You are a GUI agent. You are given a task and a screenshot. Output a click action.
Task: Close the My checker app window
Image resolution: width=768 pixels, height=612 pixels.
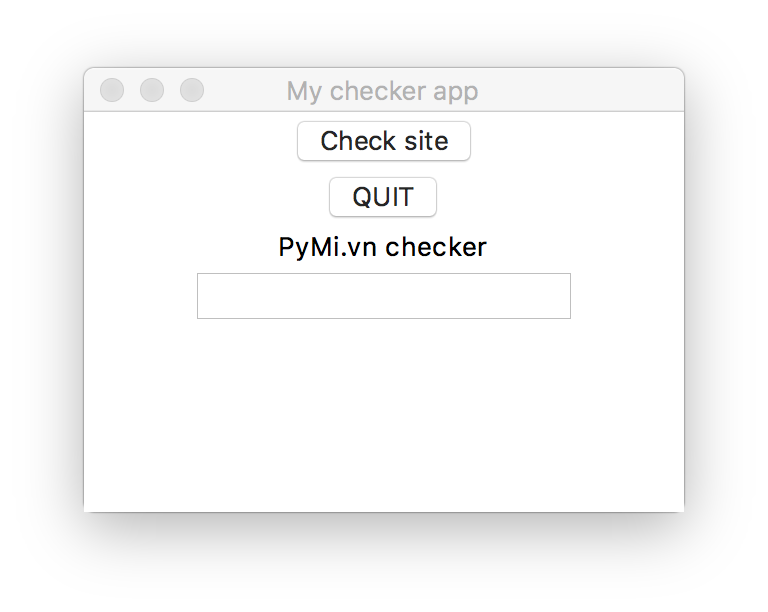tap(112, 90)
